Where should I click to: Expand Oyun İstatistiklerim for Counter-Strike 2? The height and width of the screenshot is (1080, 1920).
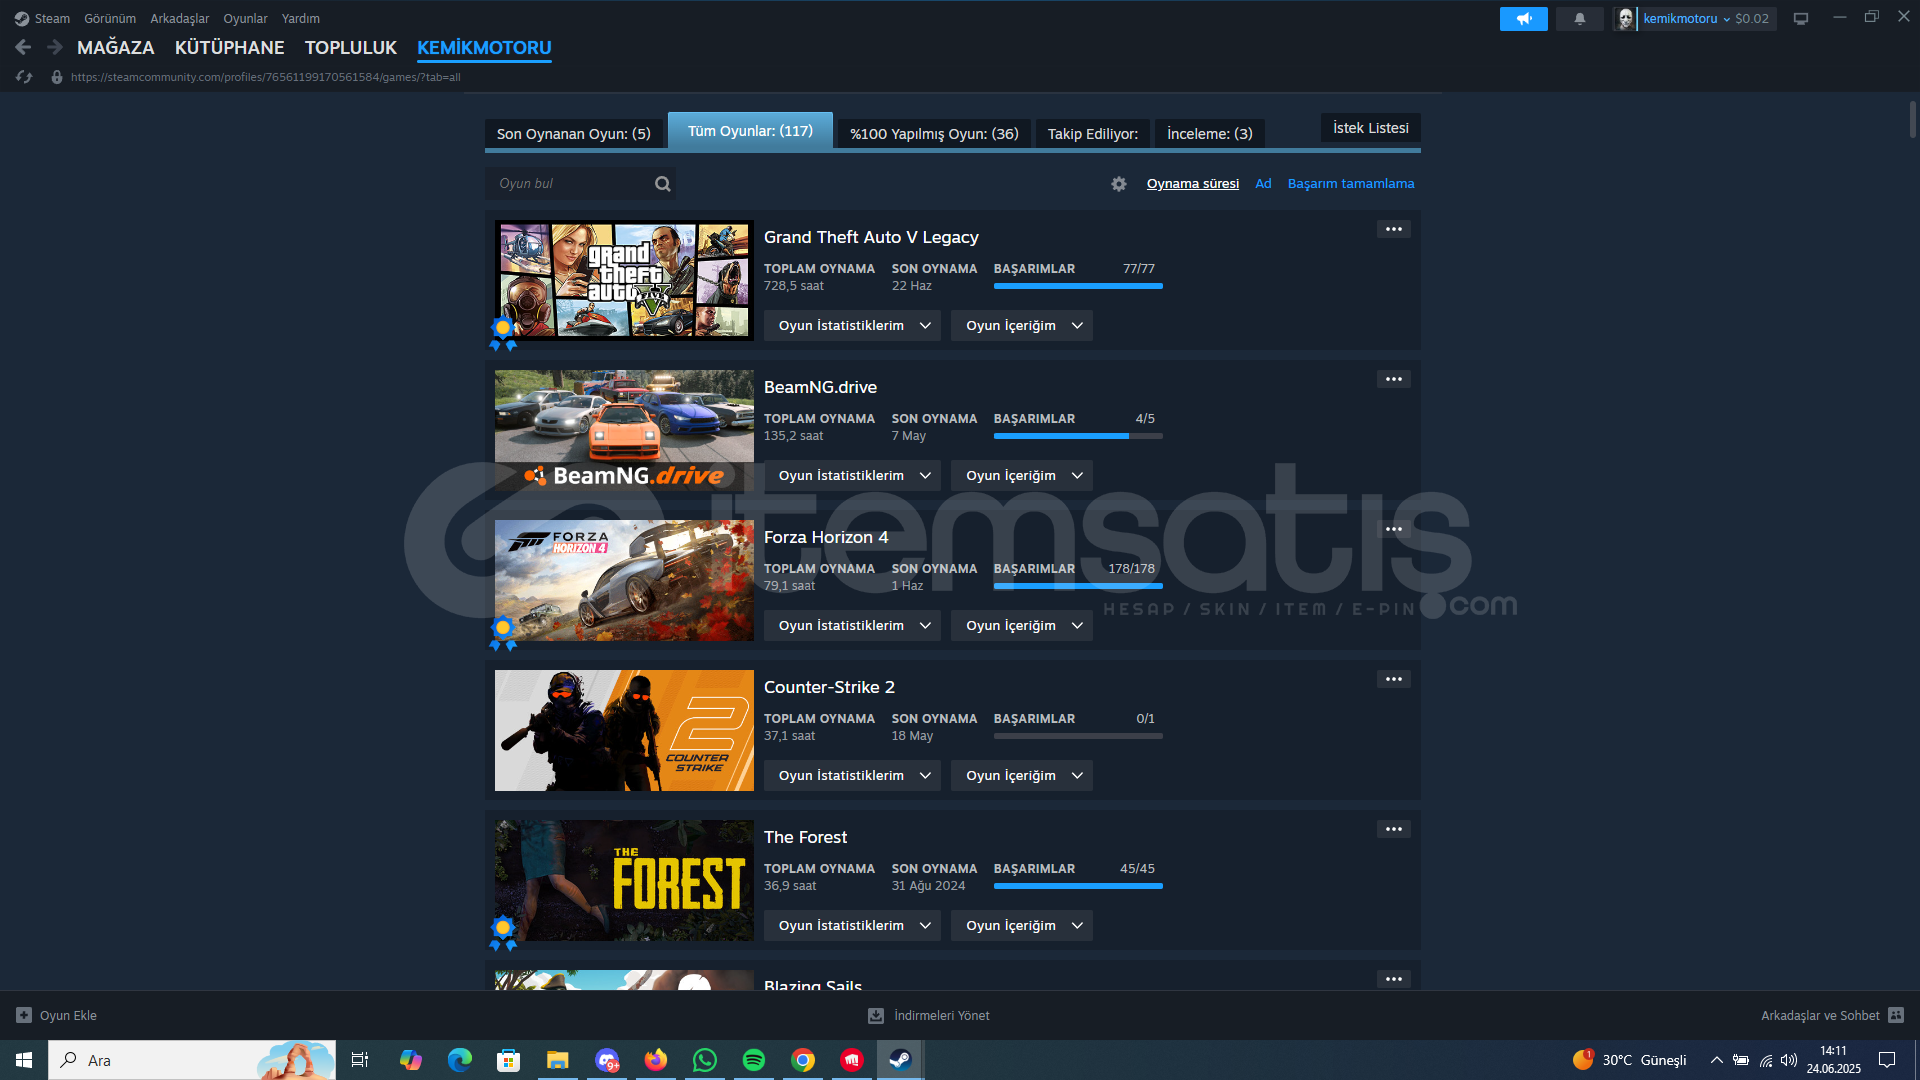(x=852, y=776)
